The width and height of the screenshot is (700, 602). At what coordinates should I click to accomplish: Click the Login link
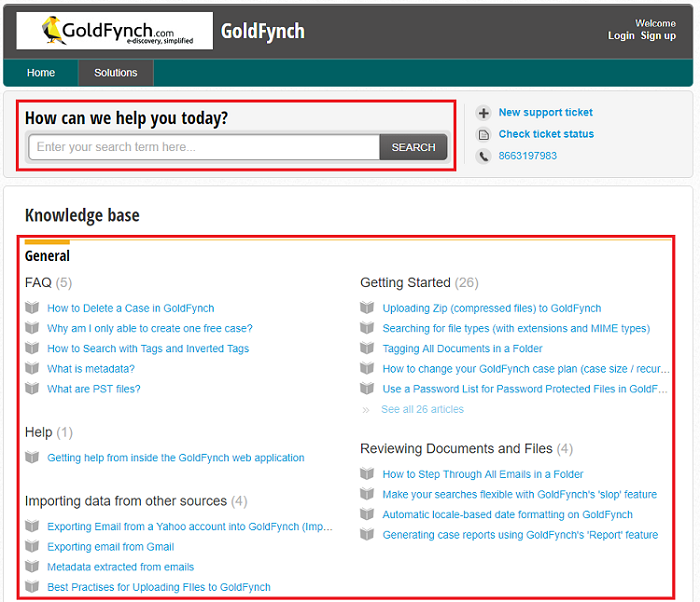pyautogui.click(x=621, y=36)
